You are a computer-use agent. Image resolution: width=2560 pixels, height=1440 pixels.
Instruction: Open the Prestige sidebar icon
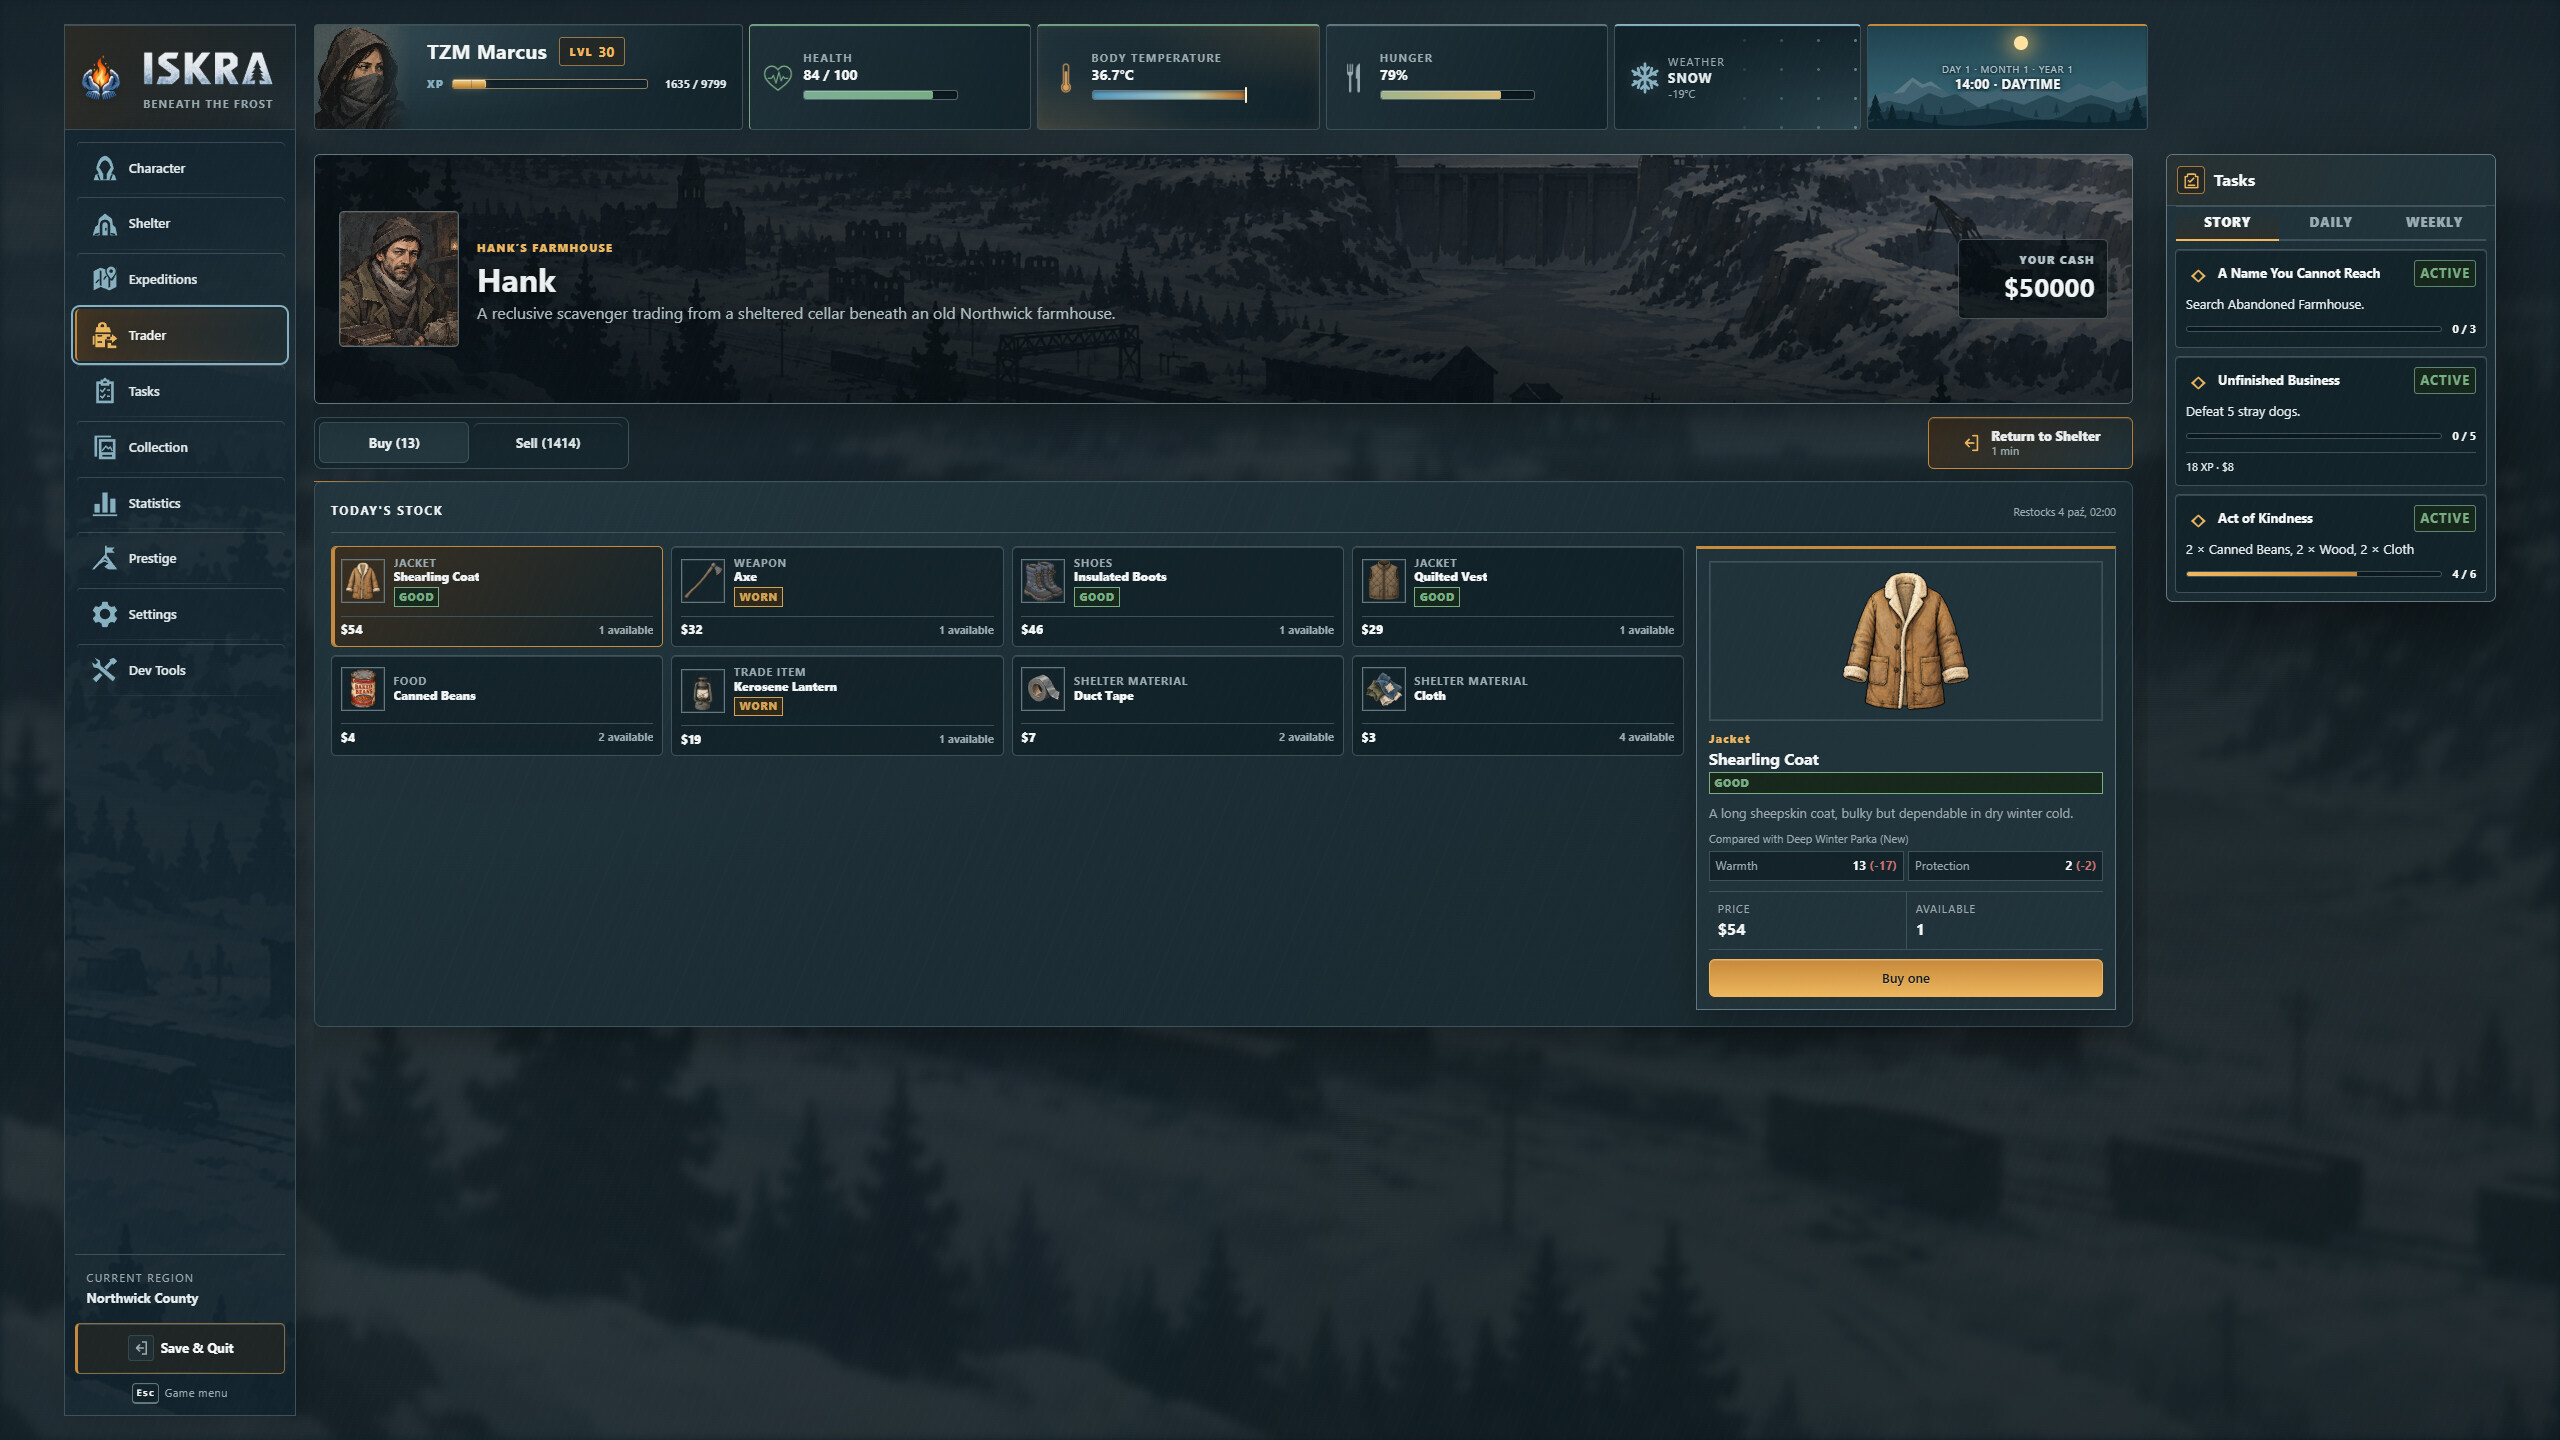[x=105, y=558]
